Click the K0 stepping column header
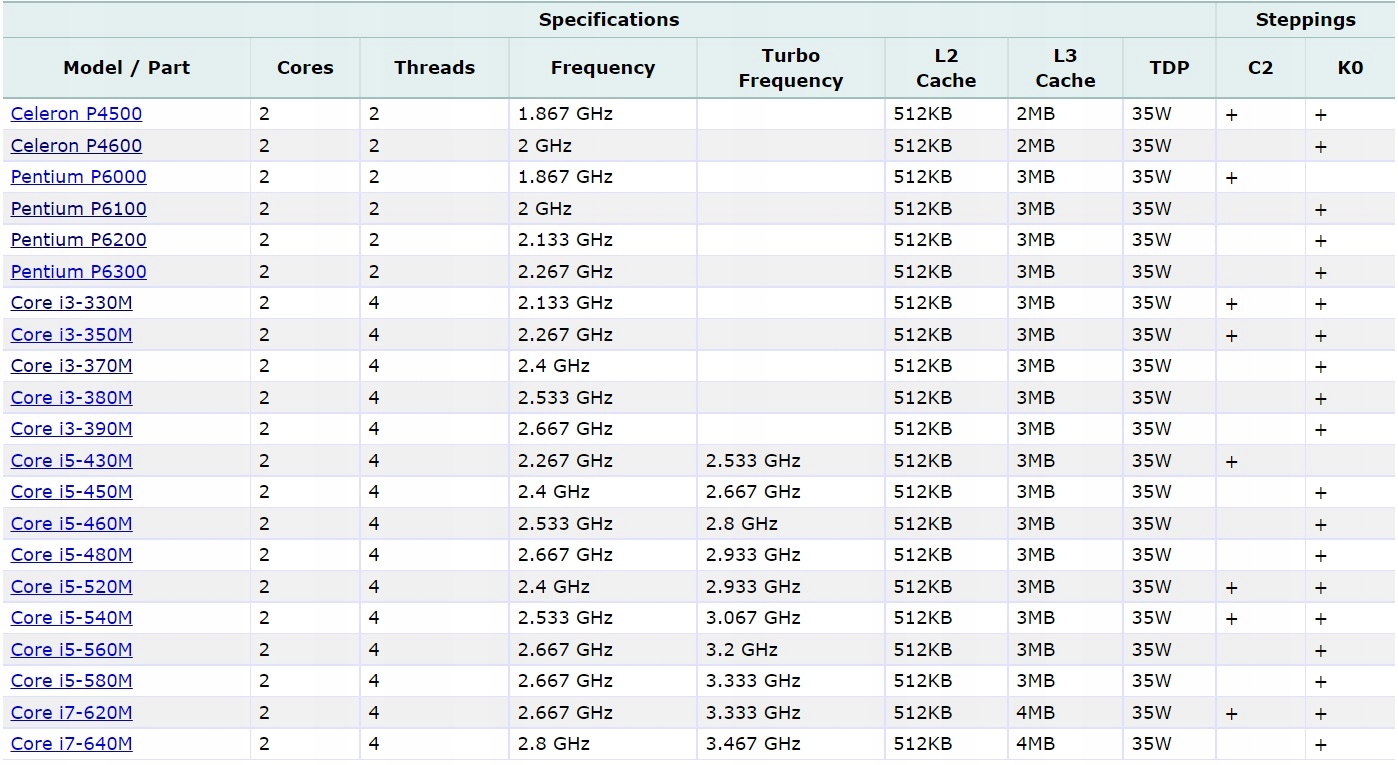Viewport: 1398px width, 765px height. coord(1350,68)
